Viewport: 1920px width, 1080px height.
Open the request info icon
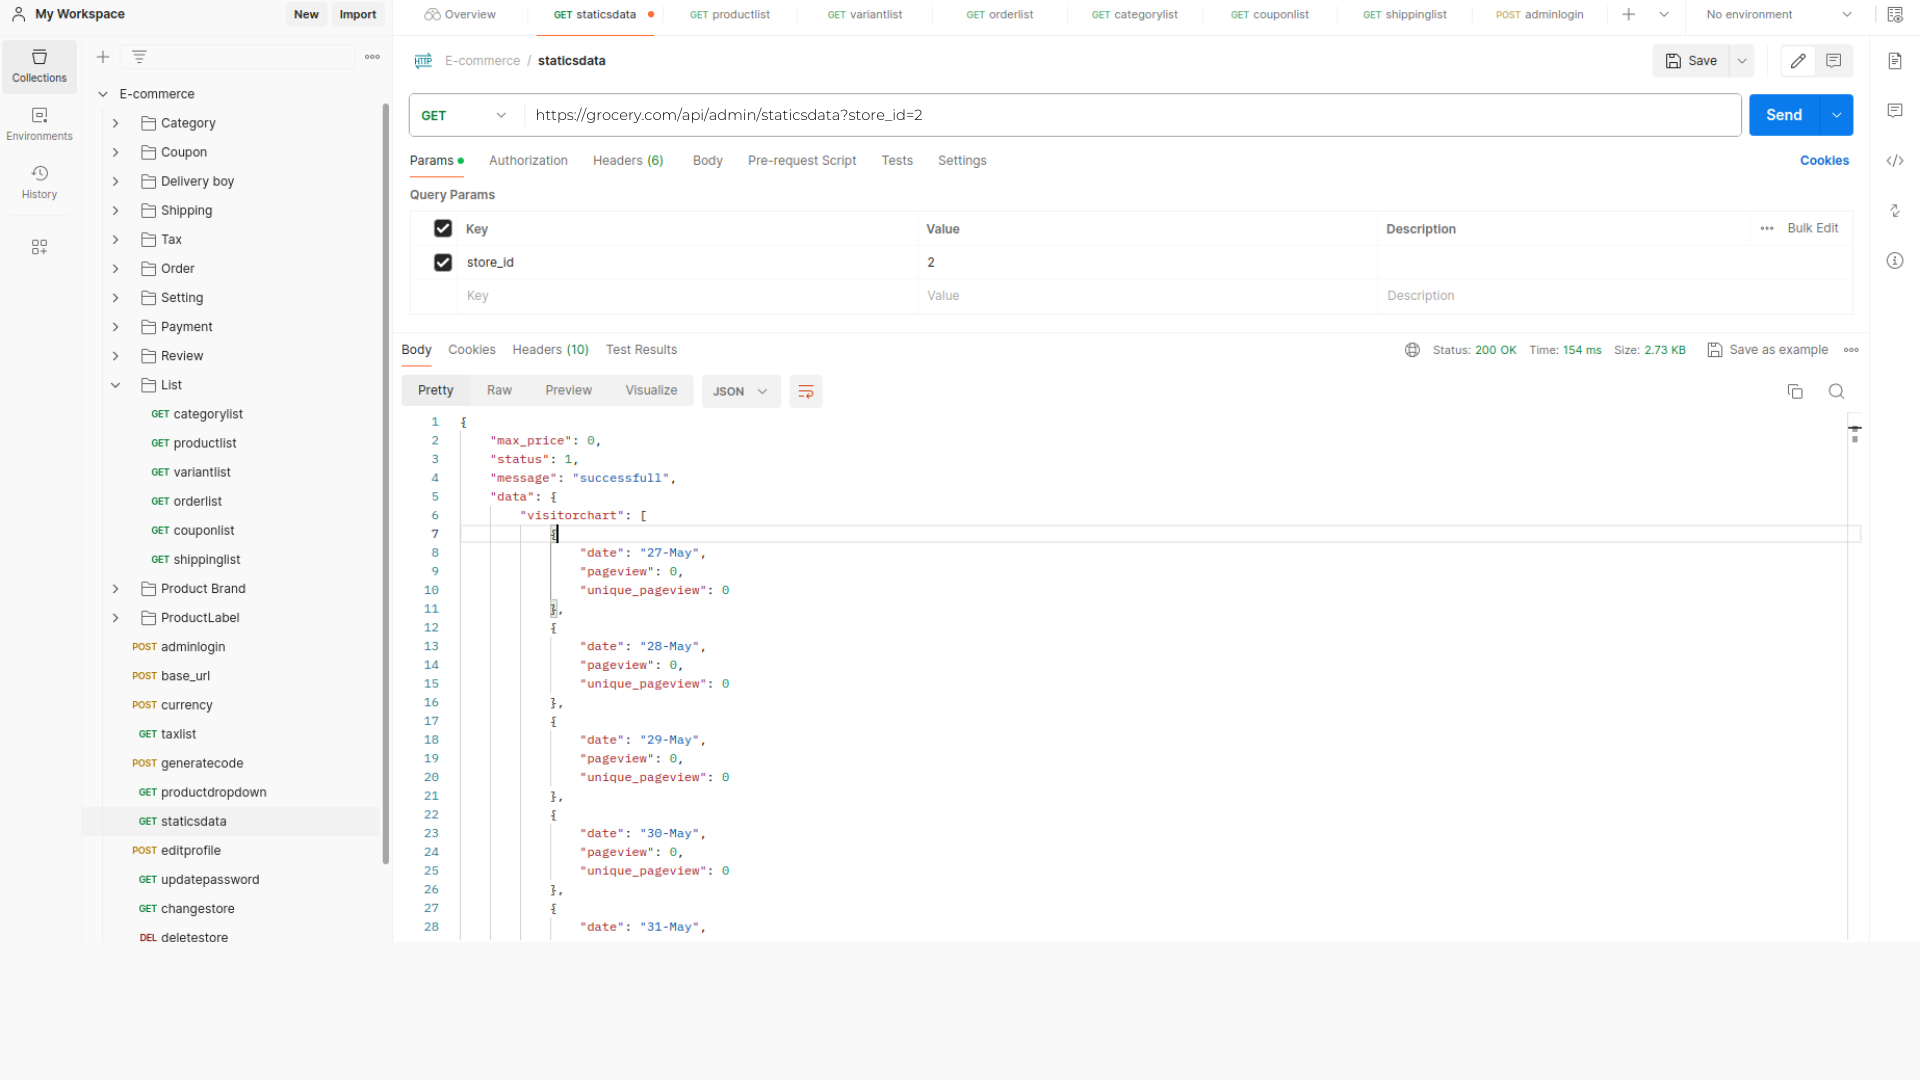tap(1895, 261)
